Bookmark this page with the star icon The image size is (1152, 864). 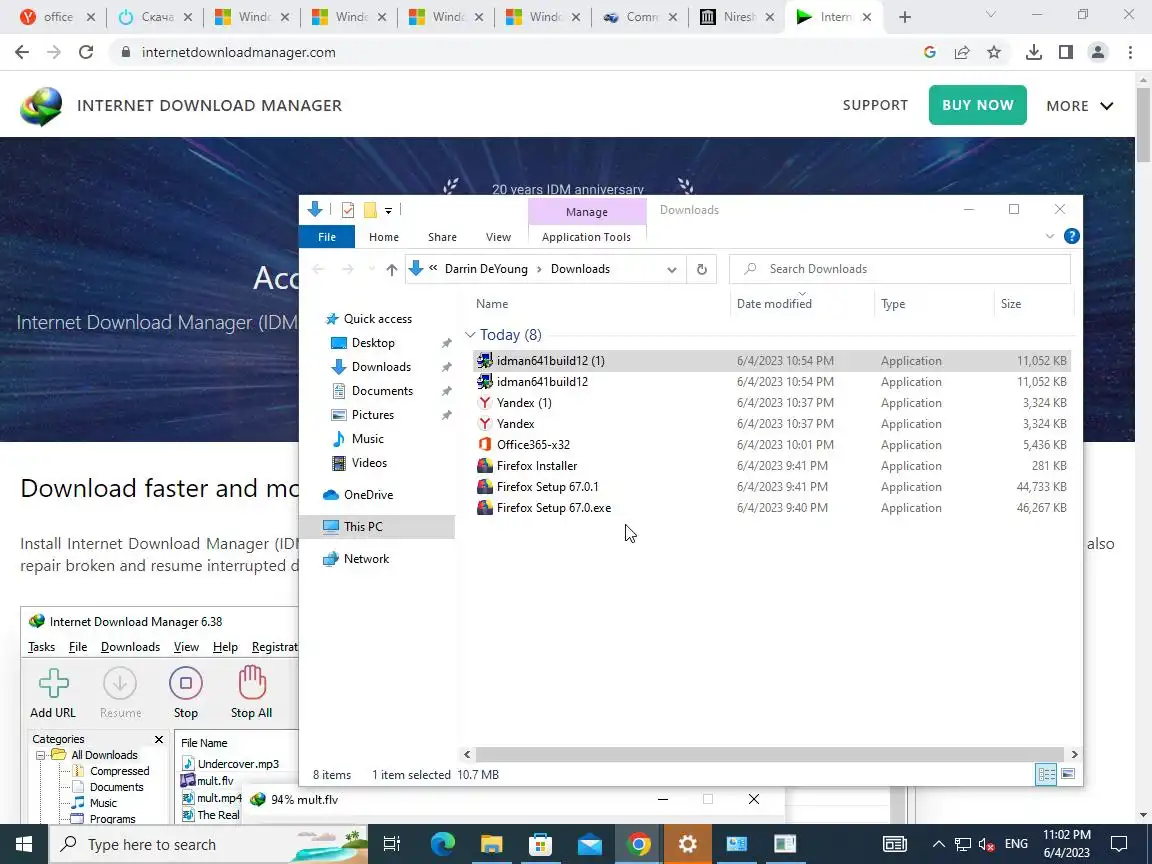point(994,52)
